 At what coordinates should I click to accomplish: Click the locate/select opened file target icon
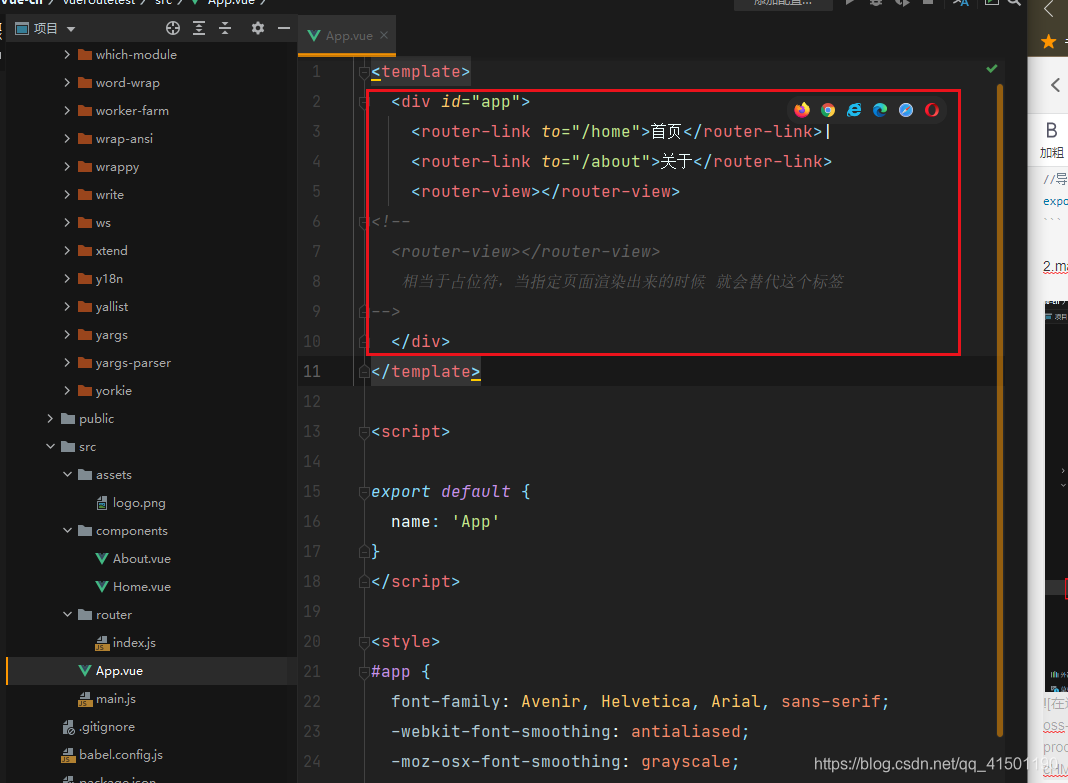point(173,28)
